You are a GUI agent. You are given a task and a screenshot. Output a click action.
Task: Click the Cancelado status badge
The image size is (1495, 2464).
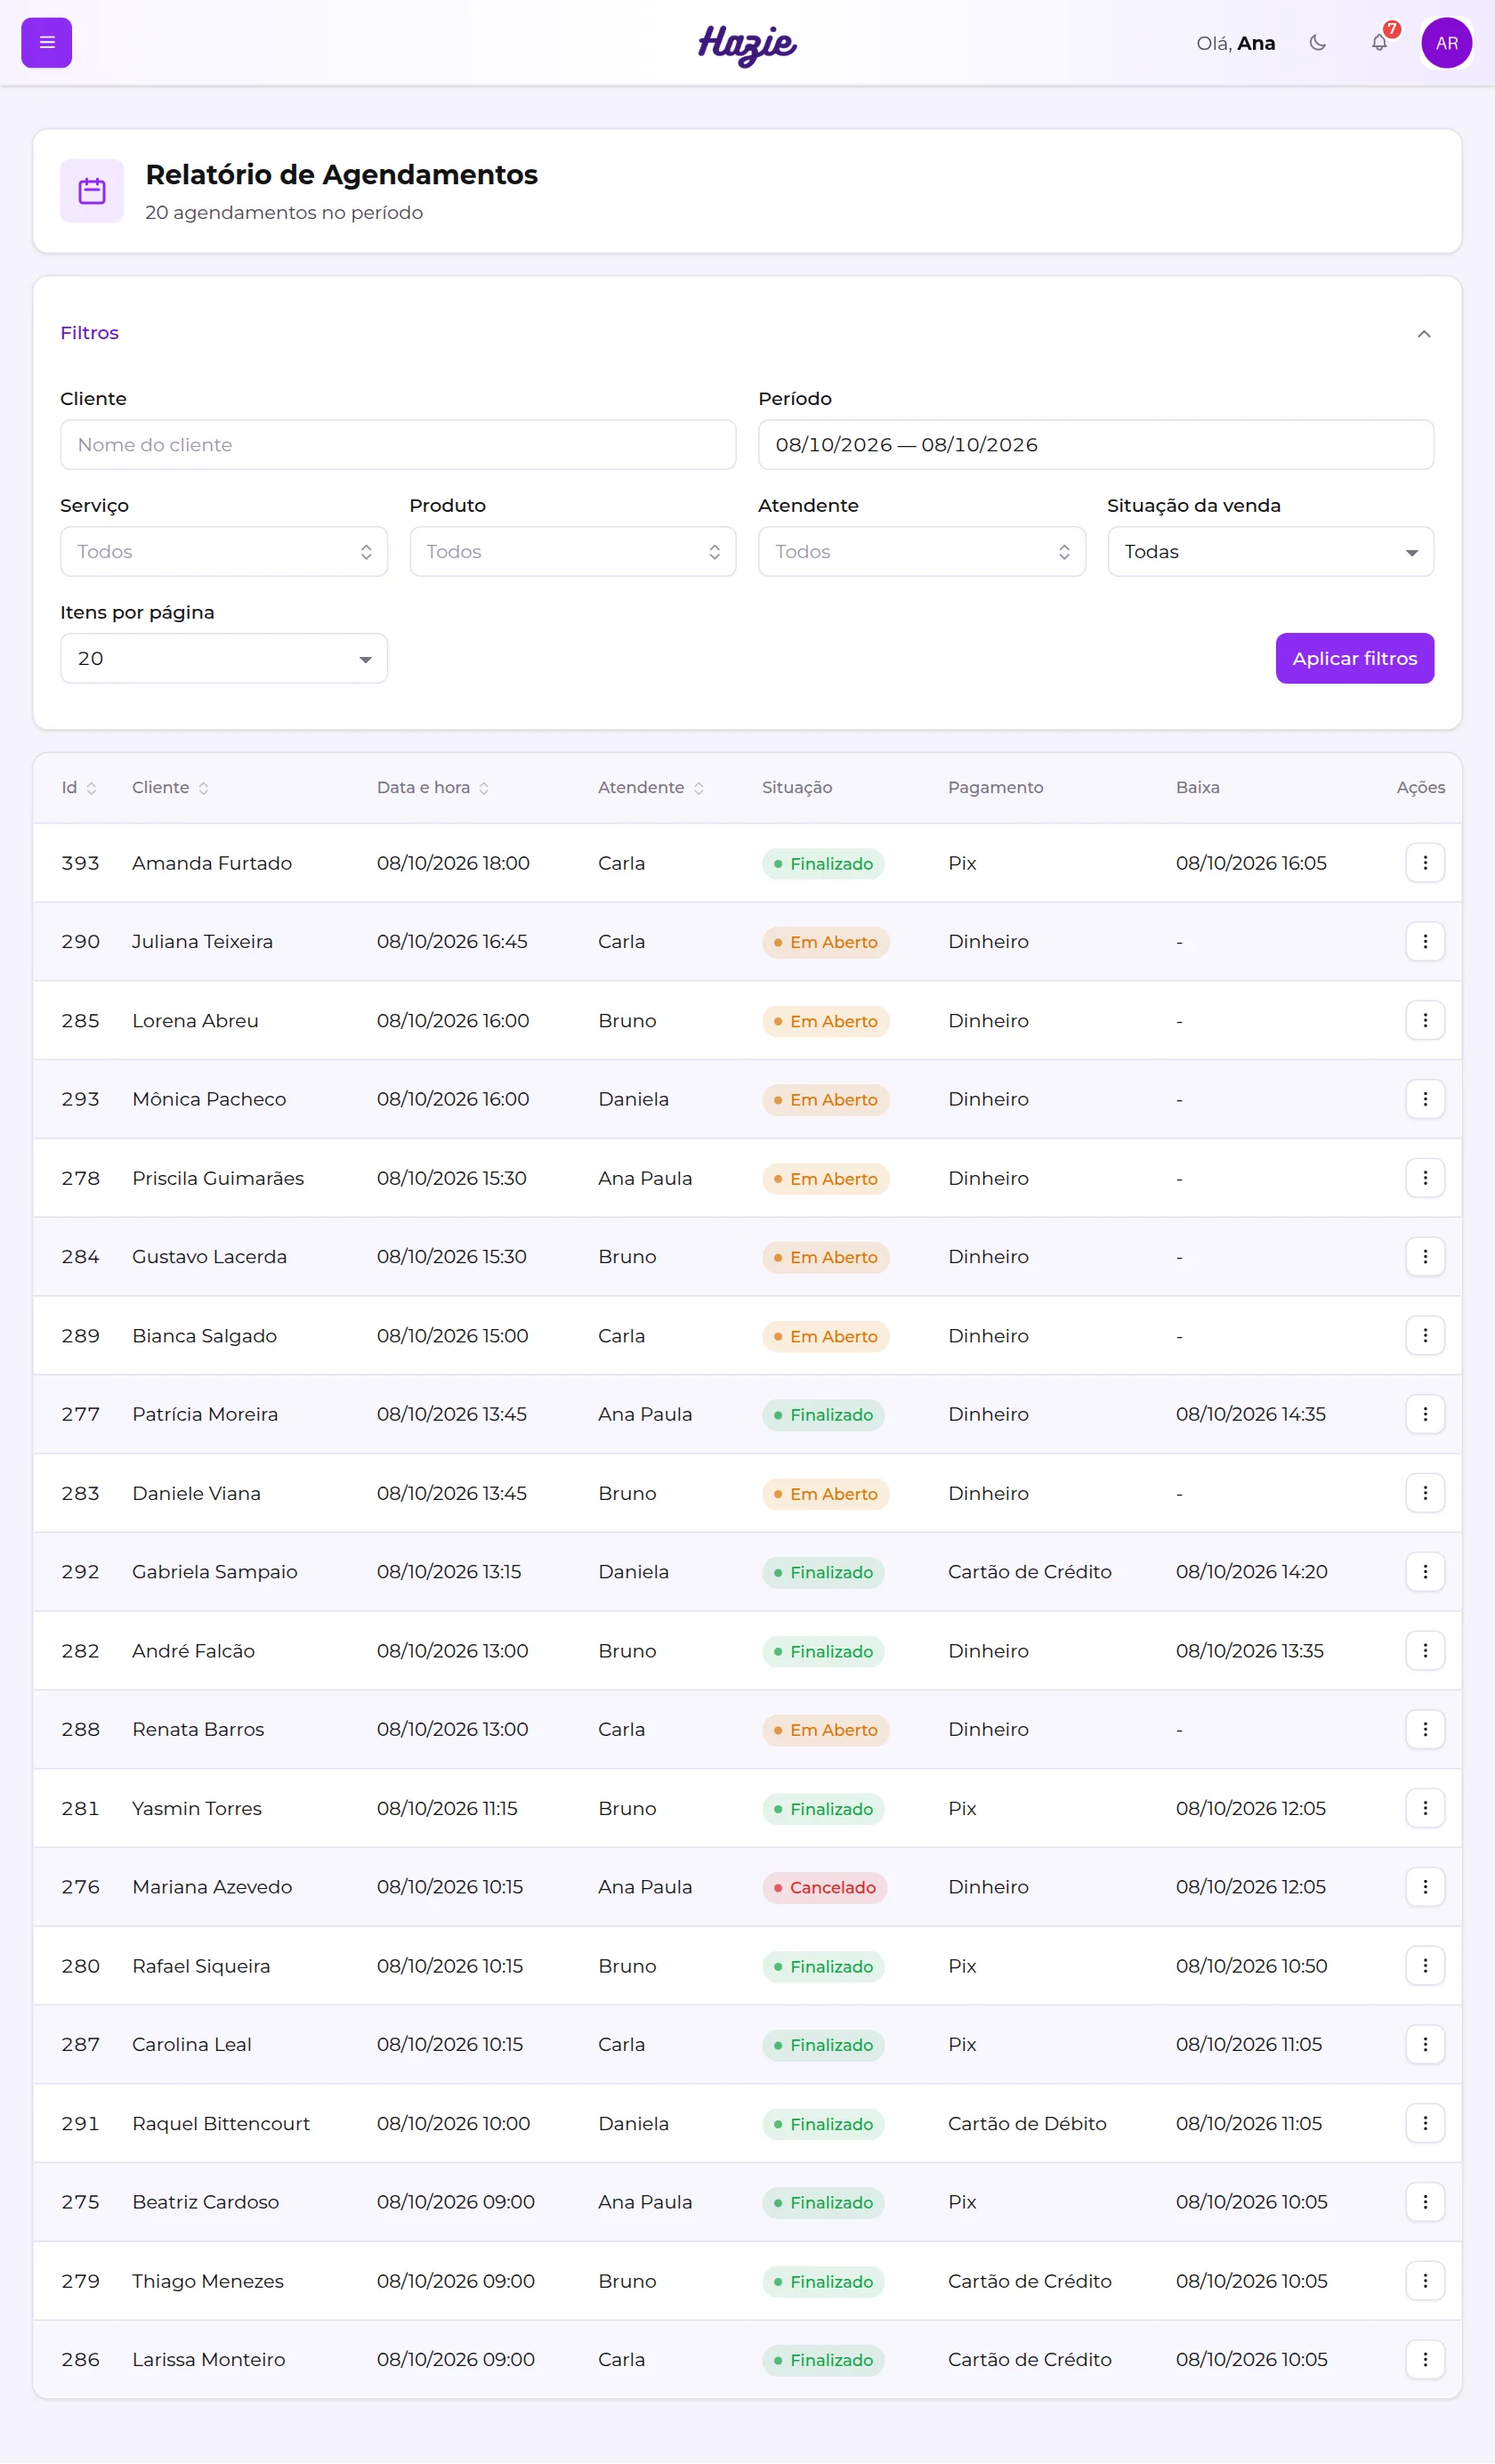pos(824,1888)
